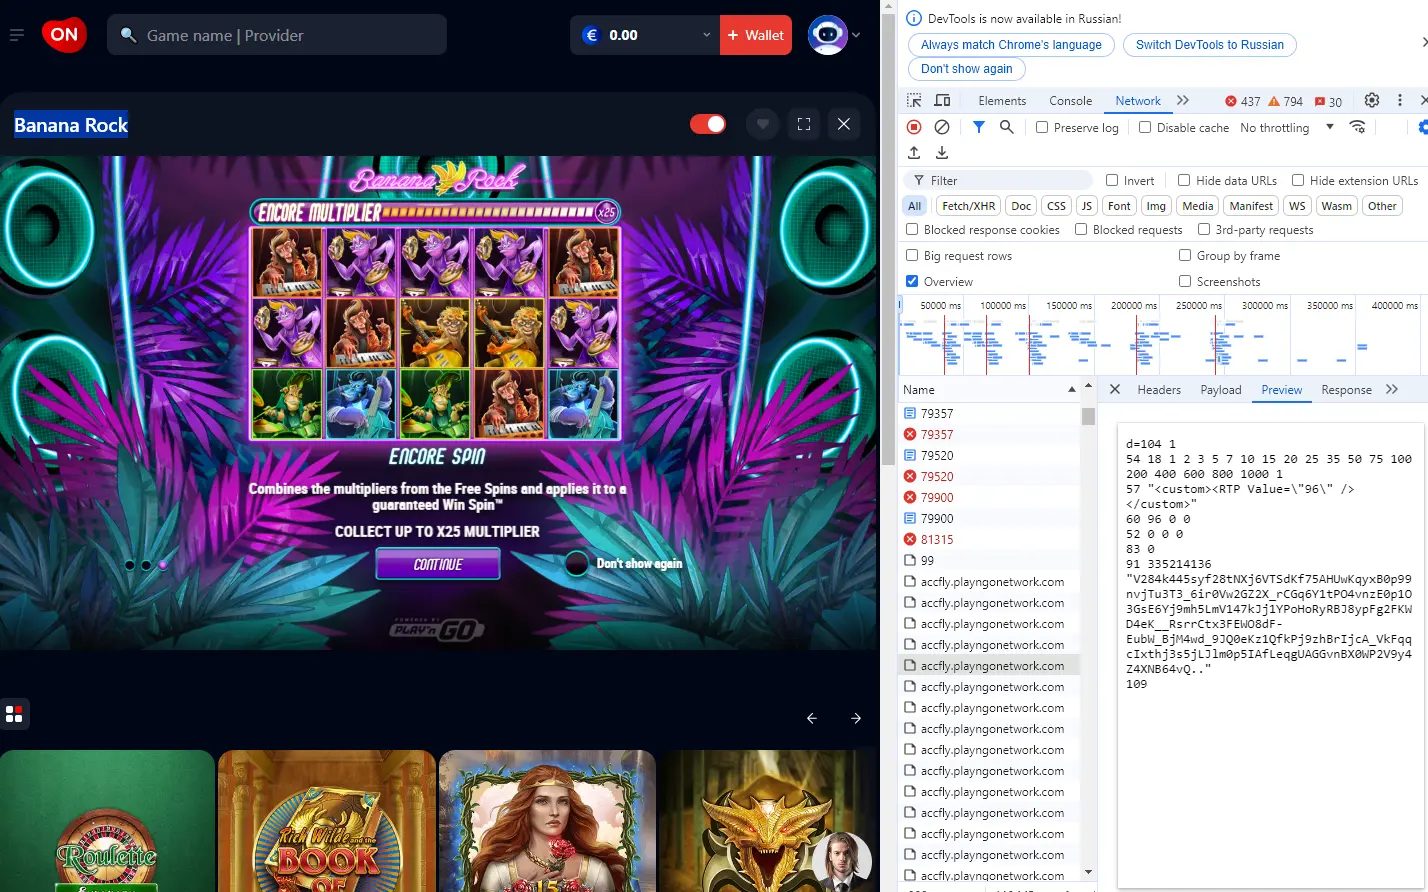The height and width of the screenshot is (892, 1428).
Task: Open the Payload tab
Action: pyautogui.click(x=1221, y=390)
